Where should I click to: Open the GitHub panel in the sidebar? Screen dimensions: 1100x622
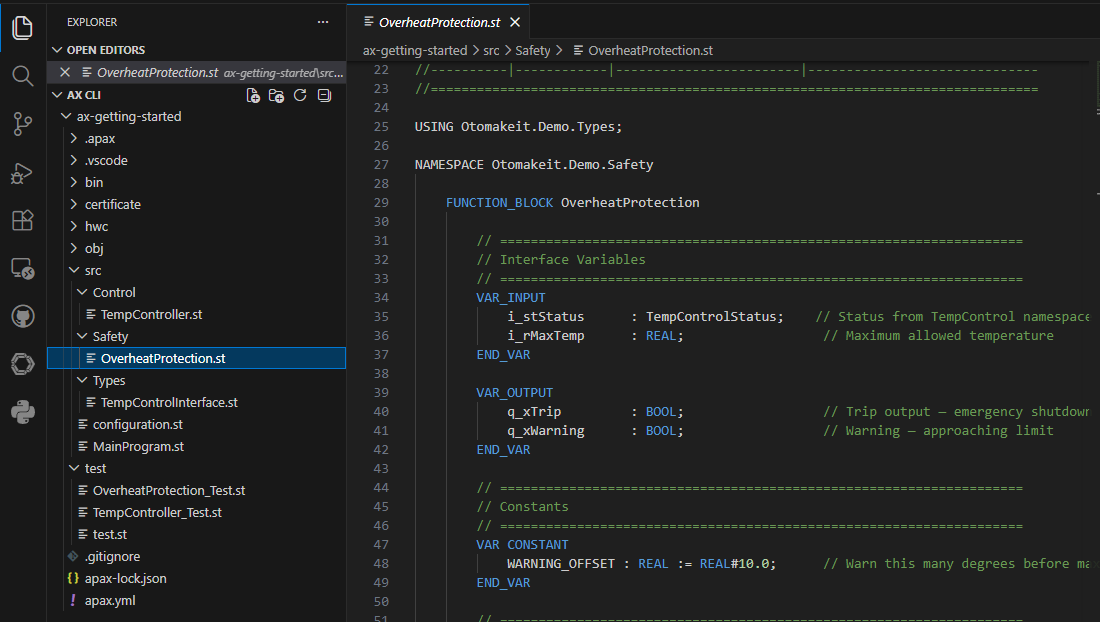(22, 314)
